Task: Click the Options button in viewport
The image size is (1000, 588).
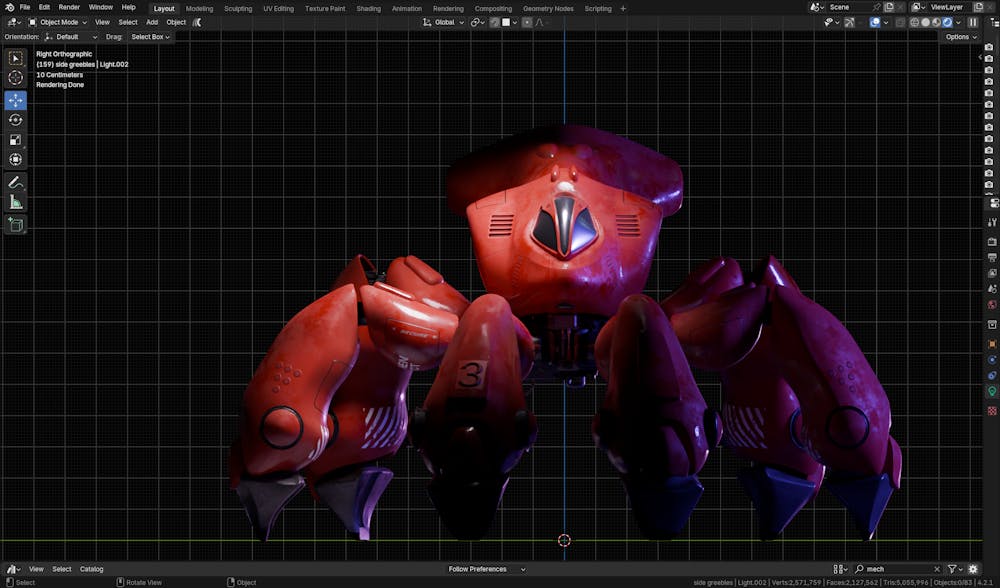Action: click(x=960, y=37)
